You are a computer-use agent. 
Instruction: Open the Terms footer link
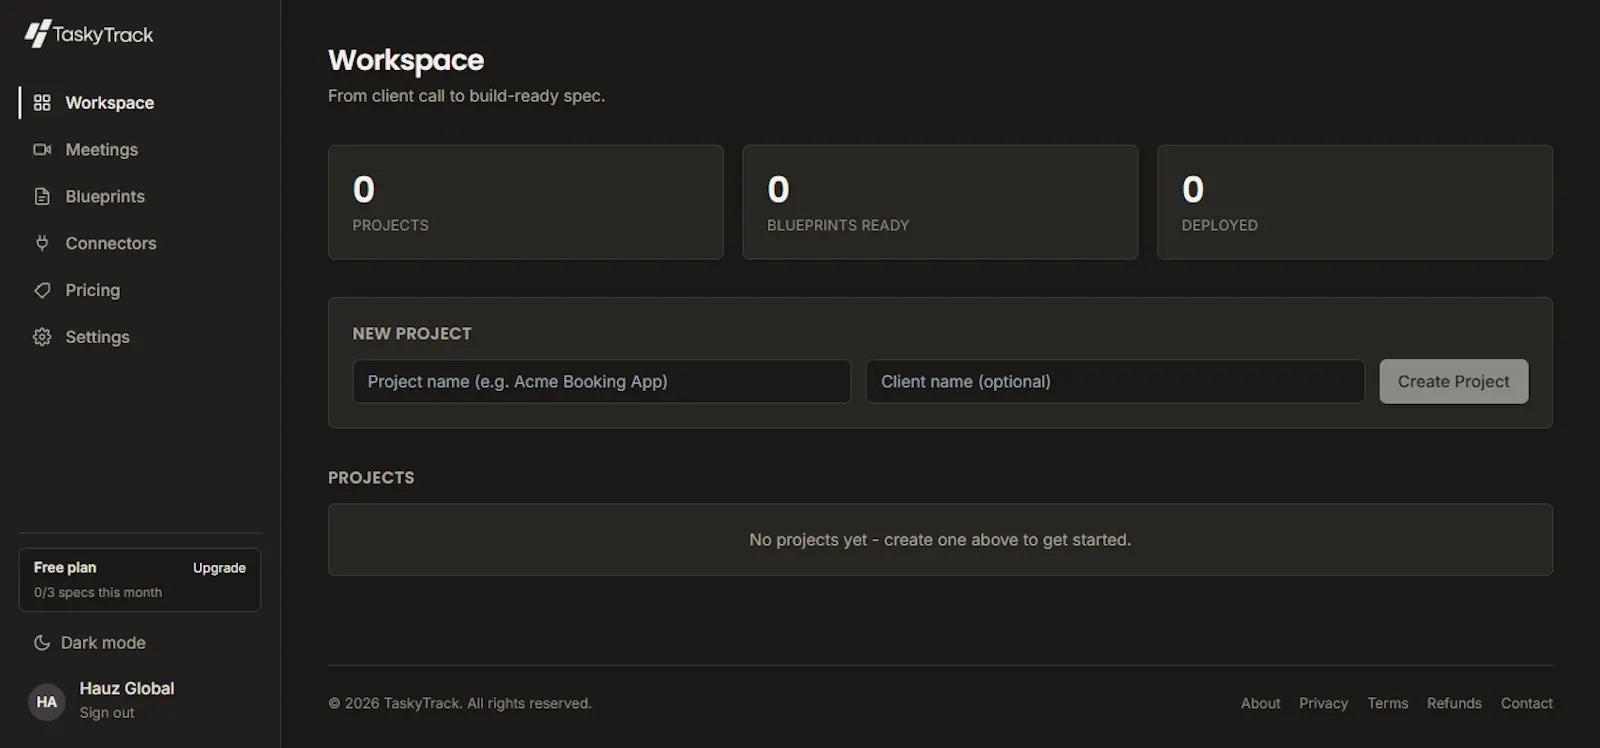(1387, 704)
